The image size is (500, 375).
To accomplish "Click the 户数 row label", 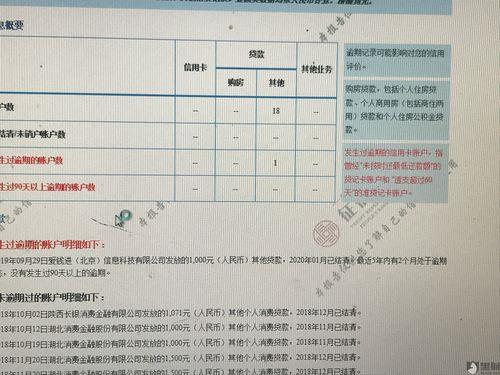I will [7, 107].
